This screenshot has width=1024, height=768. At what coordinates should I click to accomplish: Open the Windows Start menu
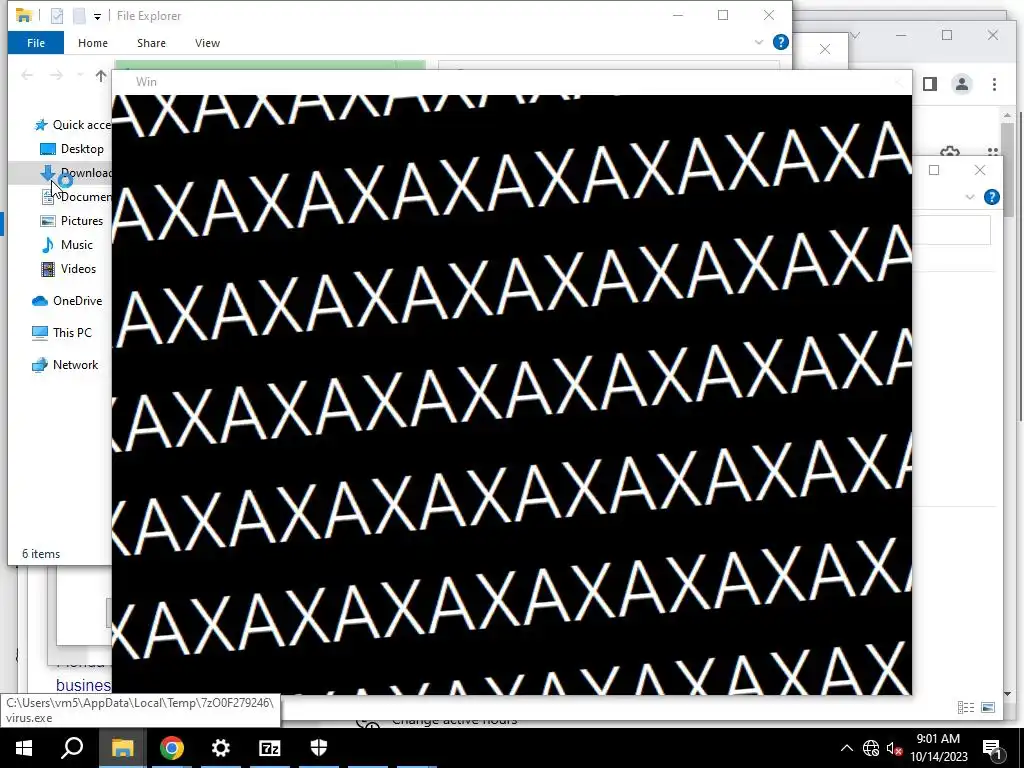point(24,748)
